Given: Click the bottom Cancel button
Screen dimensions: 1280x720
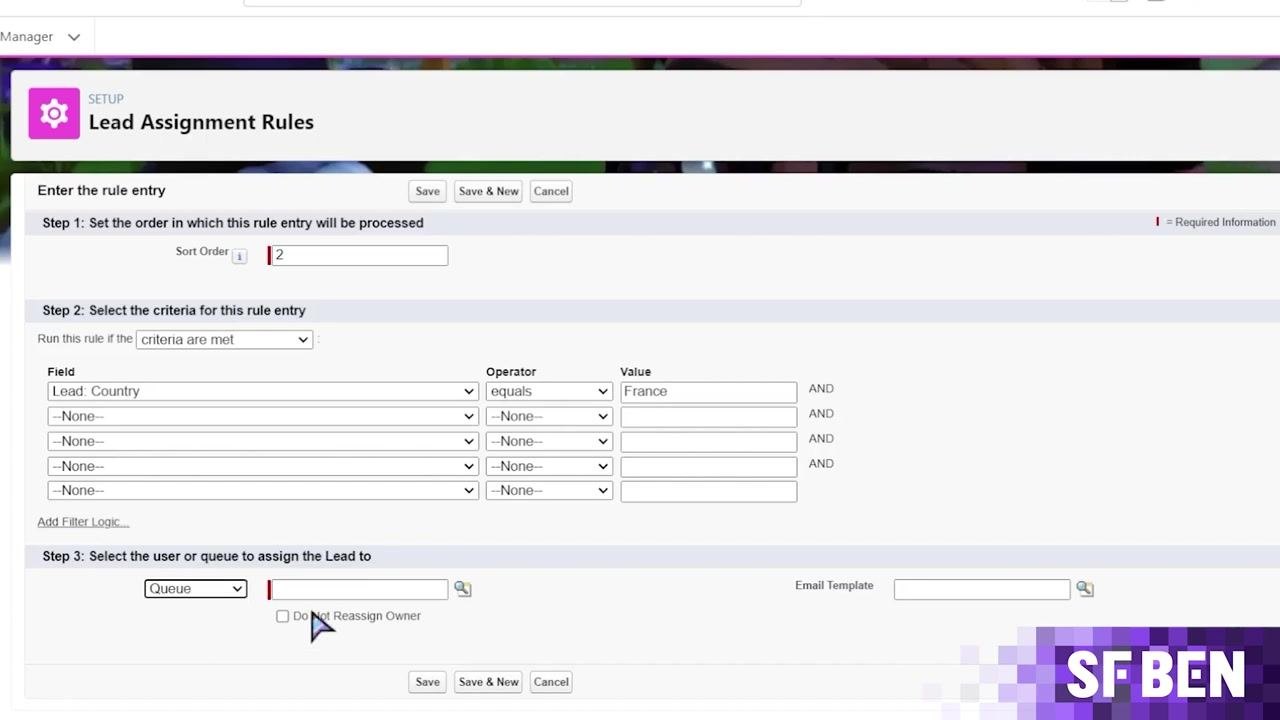Looking at the screenshot, I should [551, 682].
